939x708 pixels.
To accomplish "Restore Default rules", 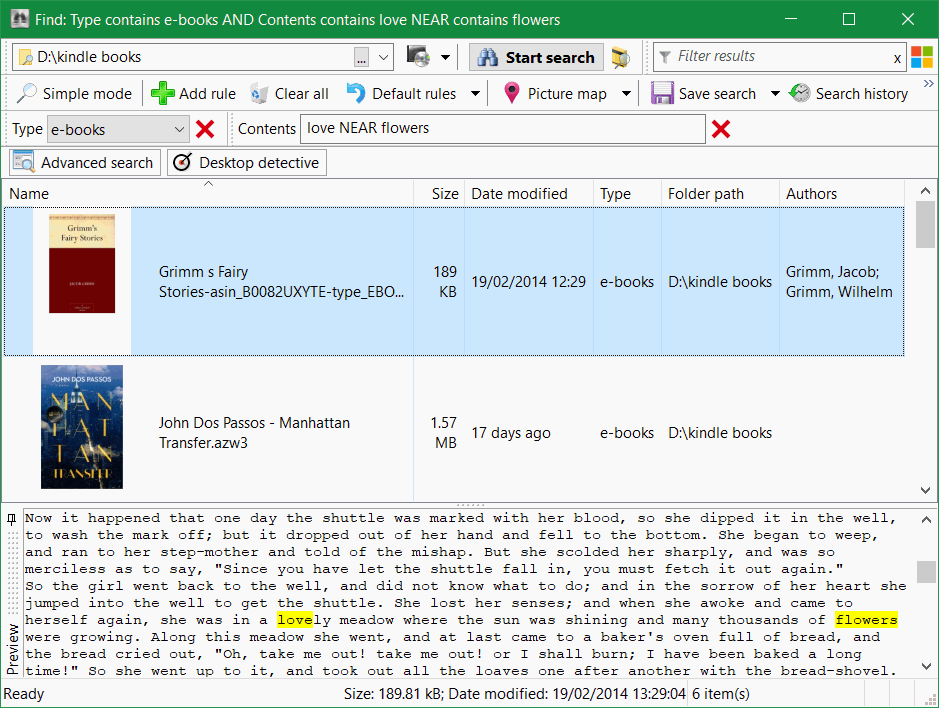I will [401, 94].
